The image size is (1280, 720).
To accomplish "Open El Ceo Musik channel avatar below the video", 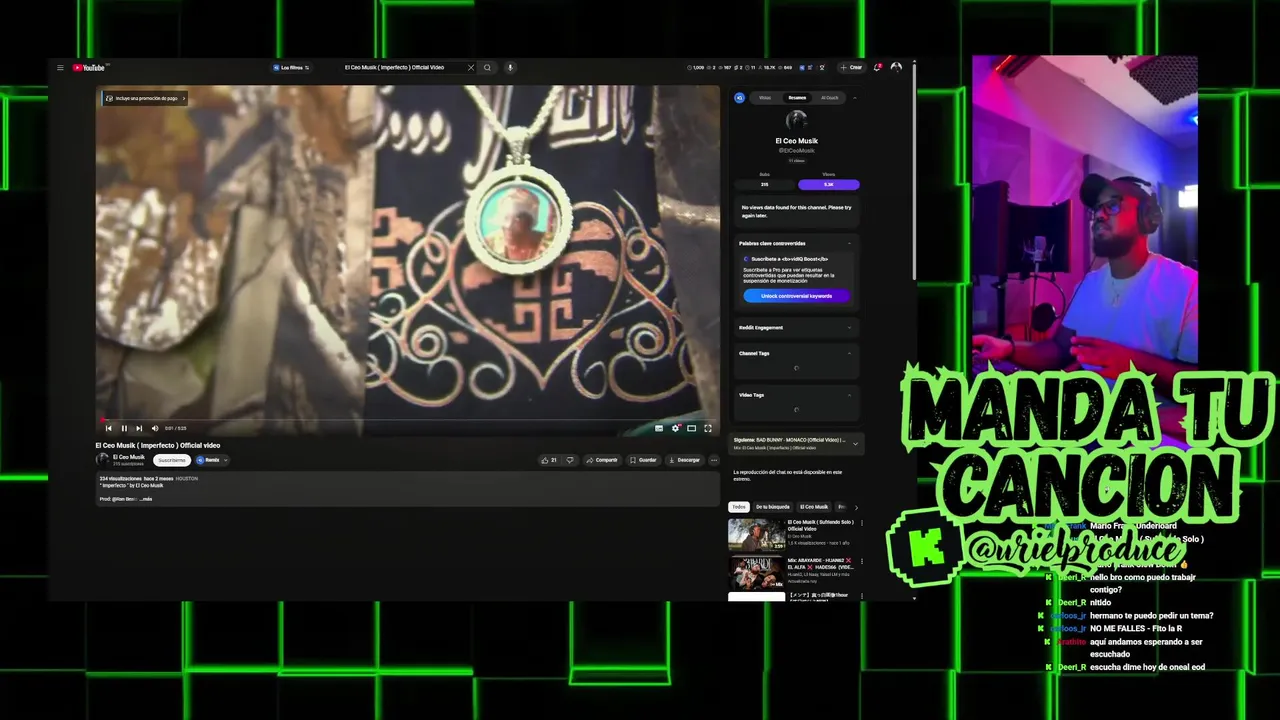I will [102, 460].
